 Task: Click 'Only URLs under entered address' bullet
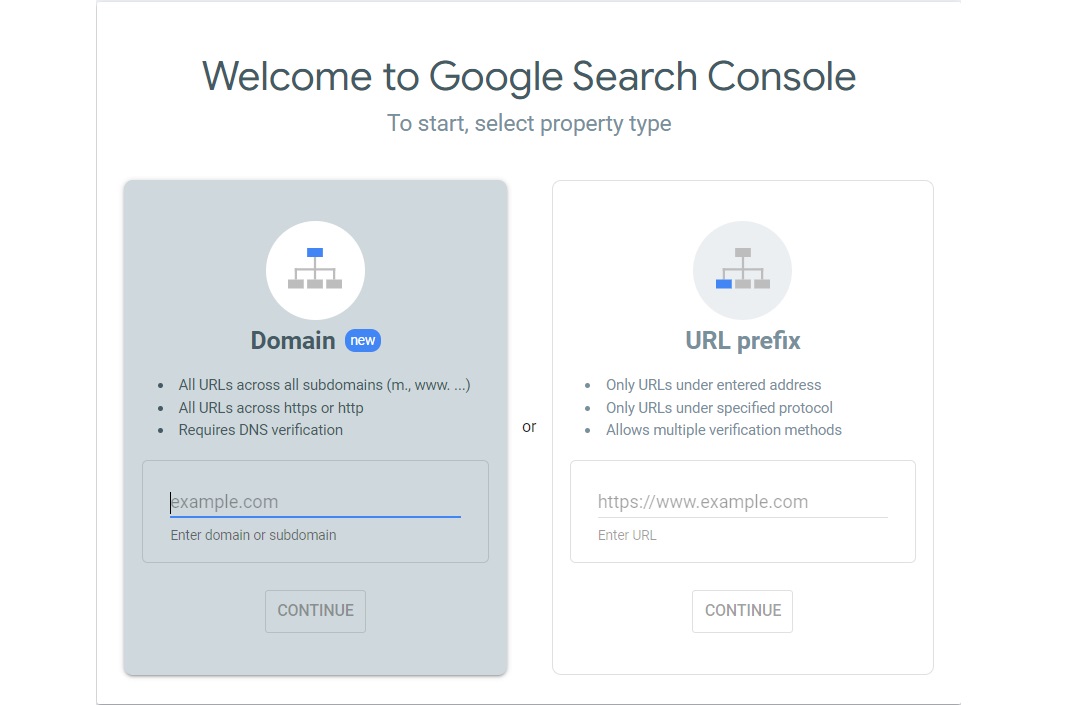(x=714, y=384)
